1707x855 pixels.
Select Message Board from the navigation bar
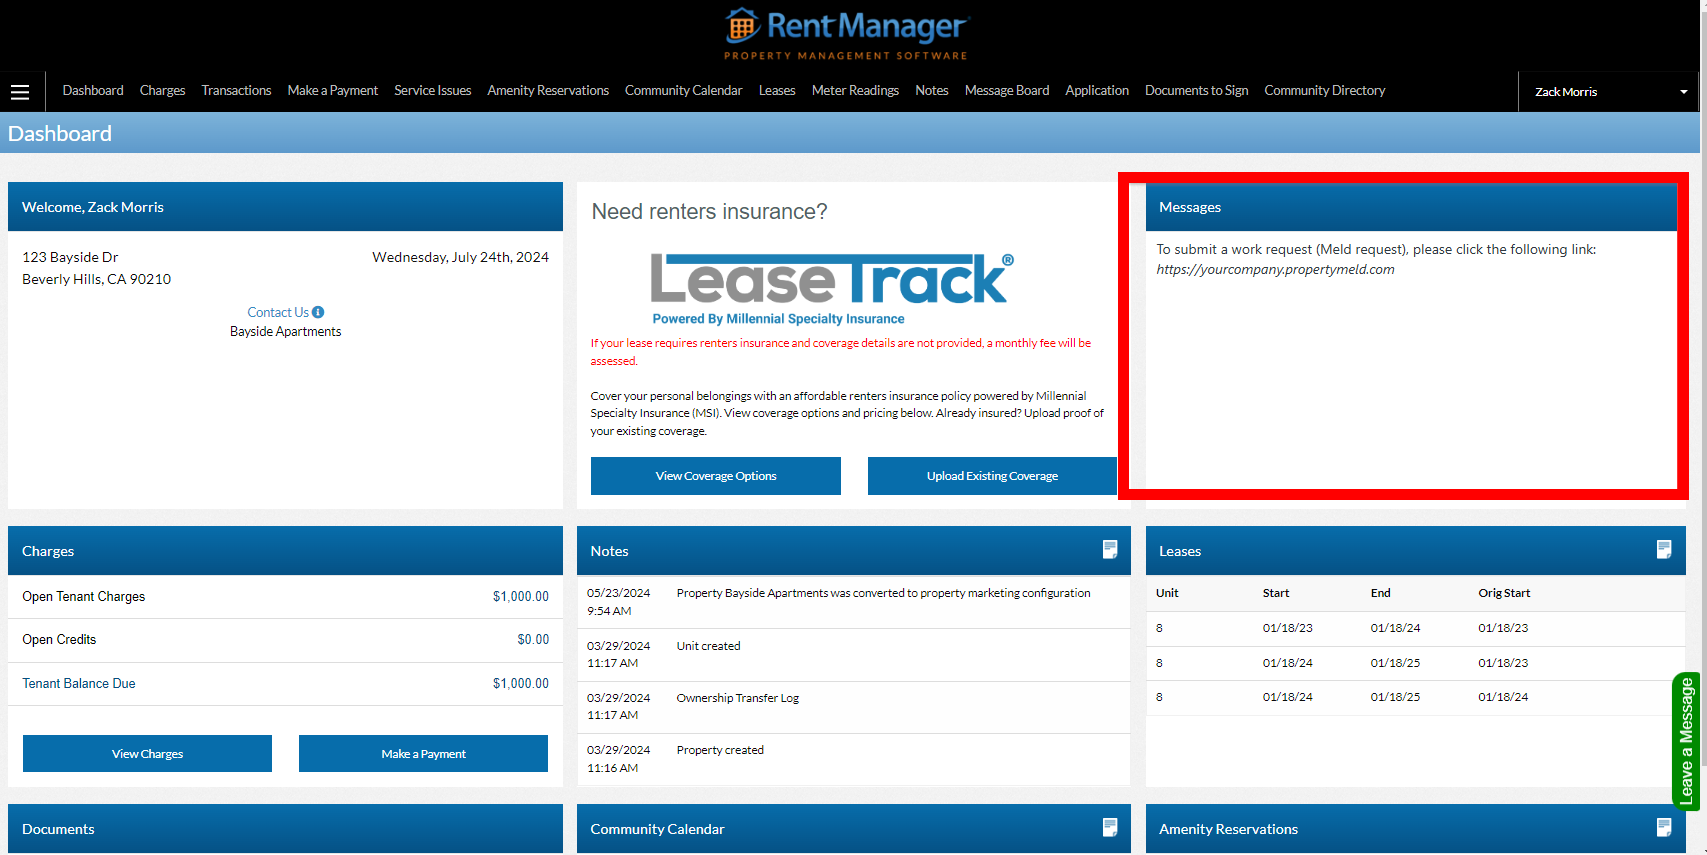[x=1006, y=91]
